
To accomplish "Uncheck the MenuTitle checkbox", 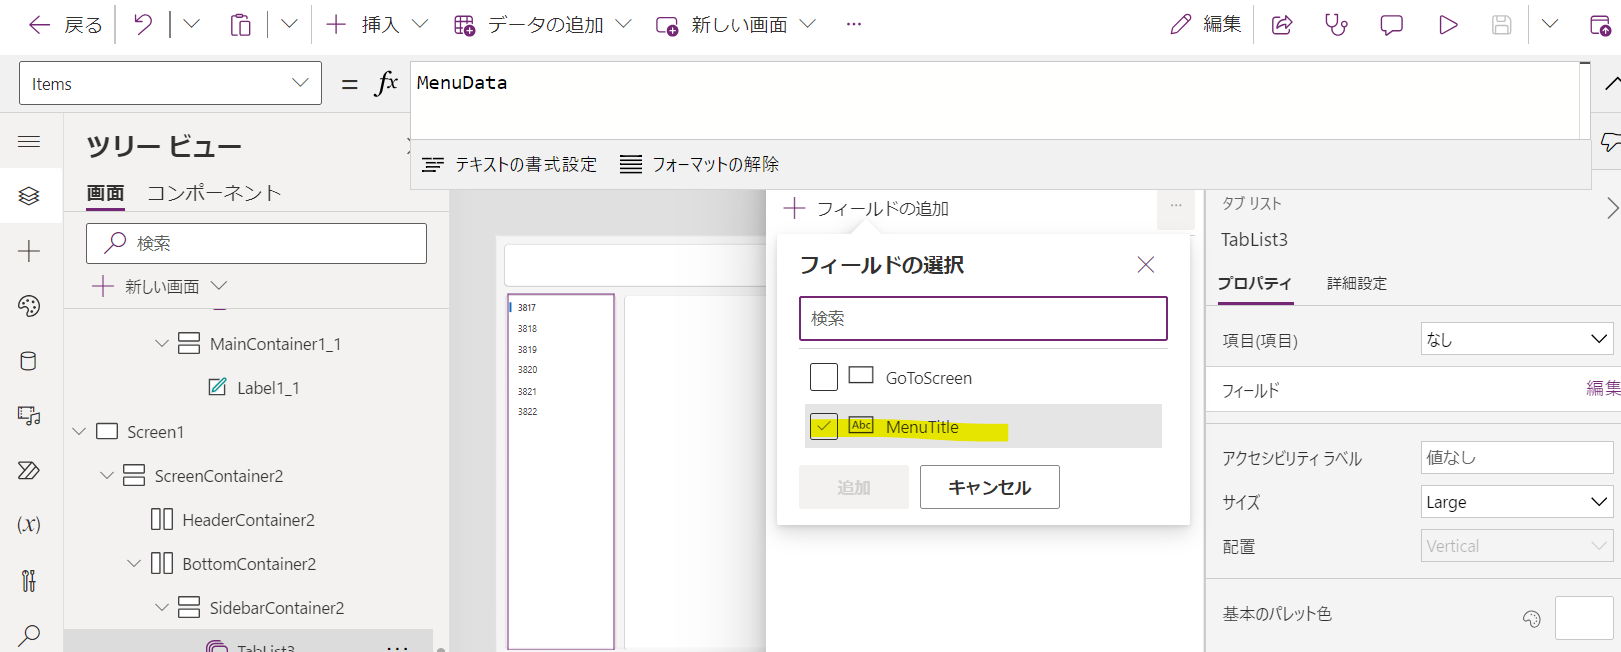I will pyautogui.click(x=824, y=426).
